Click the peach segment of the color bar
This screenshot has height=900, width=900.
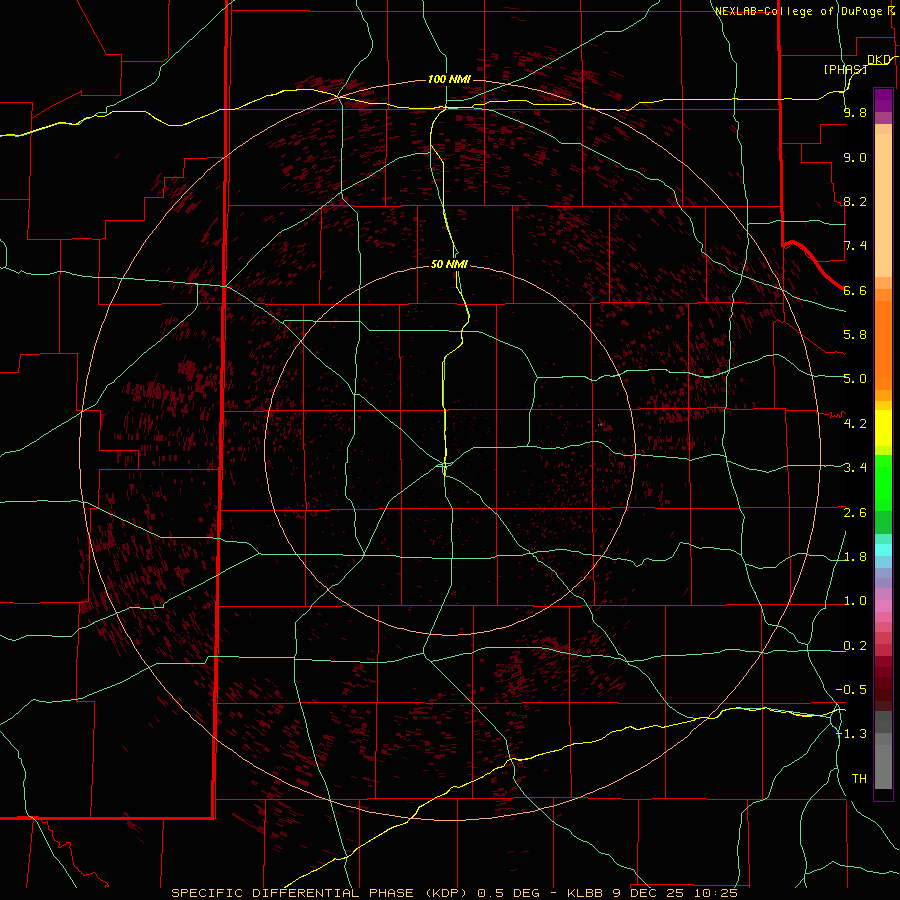[883, 207]
